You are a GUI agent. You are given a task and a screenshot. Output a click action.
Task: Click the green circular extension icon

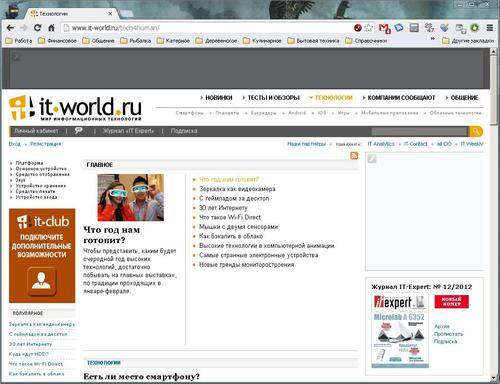pyautogui.click(x=475, y=28)
